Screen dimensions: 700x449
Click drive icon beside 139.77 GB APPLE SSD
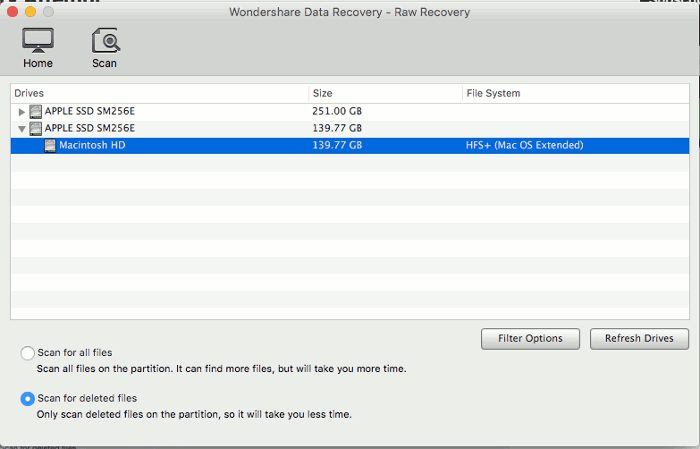tap(35, 129)
